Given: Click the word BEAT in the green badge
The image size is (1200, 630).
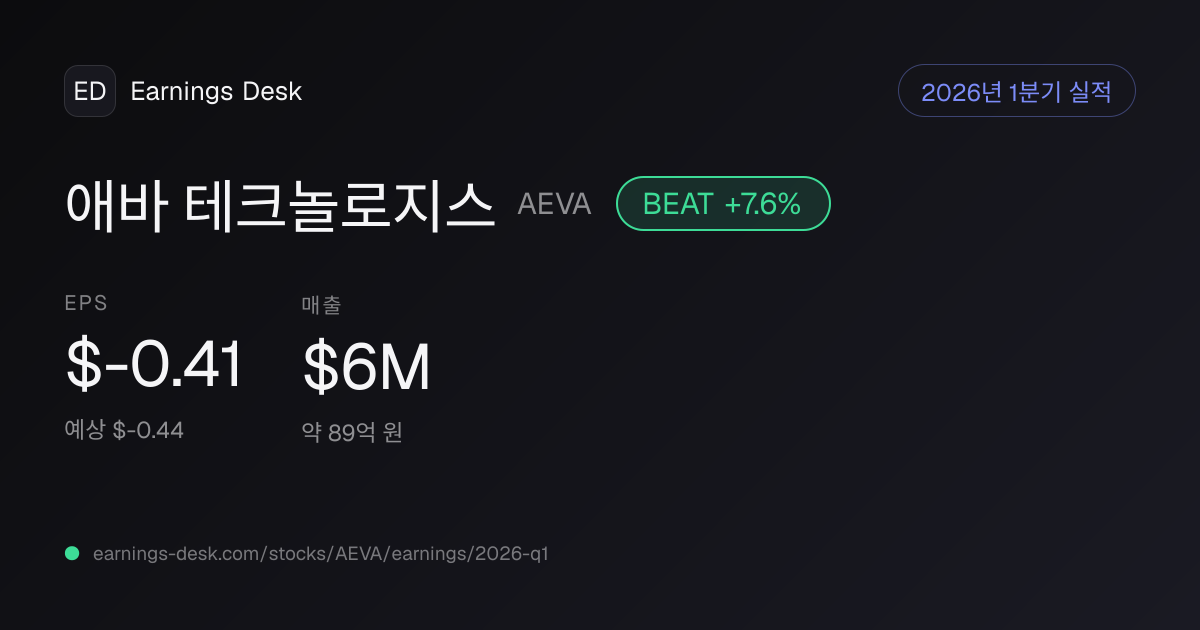Looking at the screenshot, I should pyautogui.click(x=678, y=204).
